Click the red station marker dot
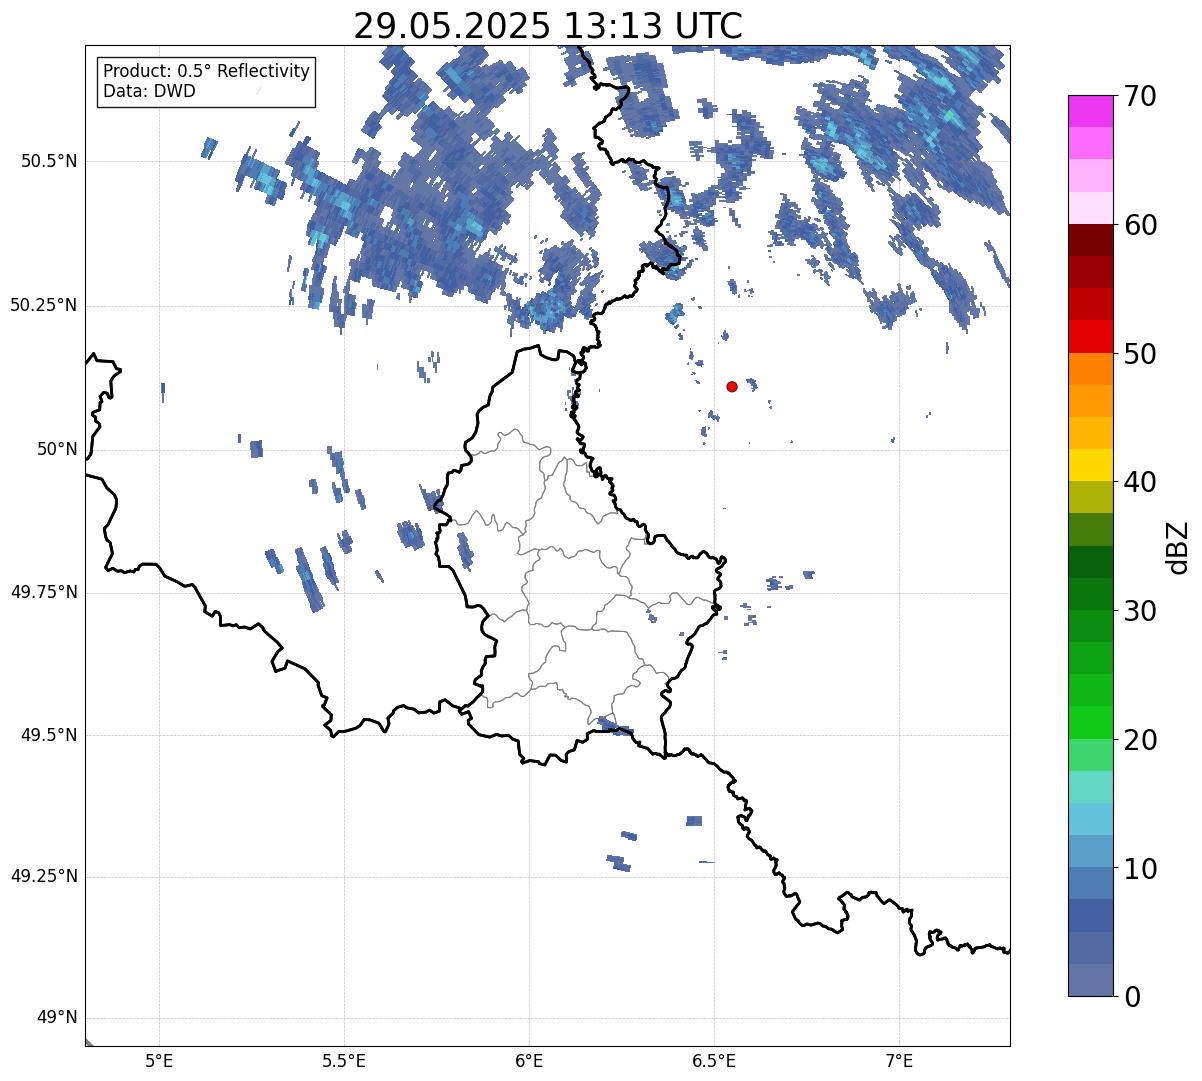The image size is (1202, 1081). click(x=732, y=386)
